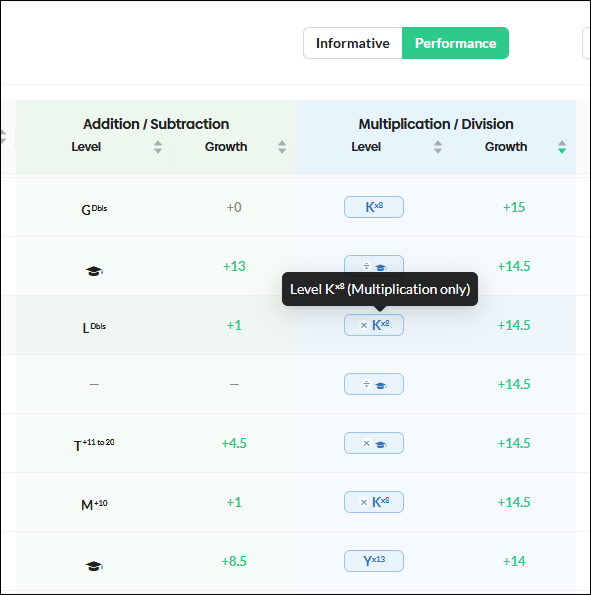Viewport: 591px width, 595px height.
Task: Sort by Multiplication / Division Growth
Action: pos(562,147)
